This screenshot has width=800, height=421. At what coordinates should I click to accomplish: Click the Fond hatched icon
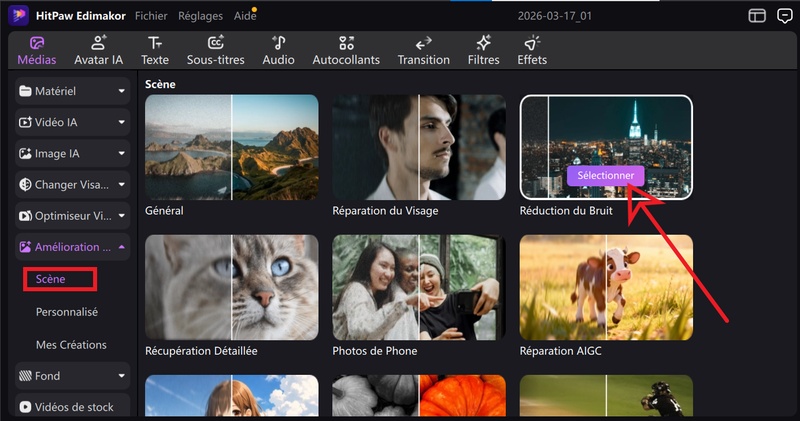point(25,376)
